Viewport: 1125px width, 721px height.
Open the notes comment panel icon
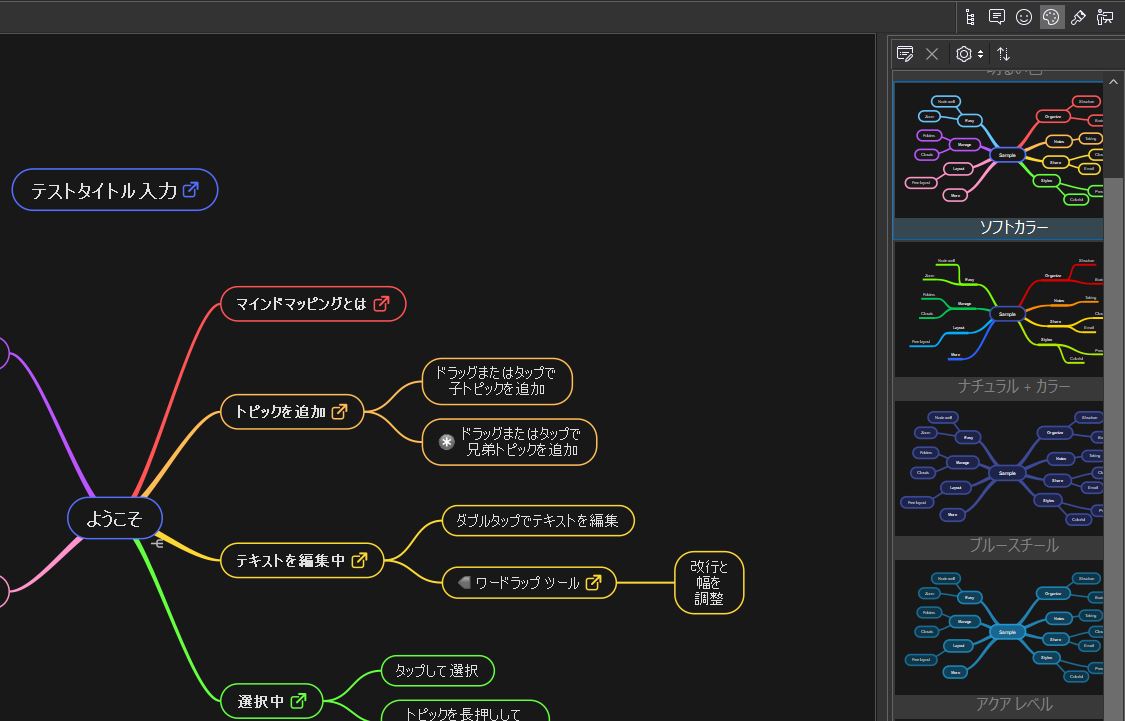coord(997,17)
